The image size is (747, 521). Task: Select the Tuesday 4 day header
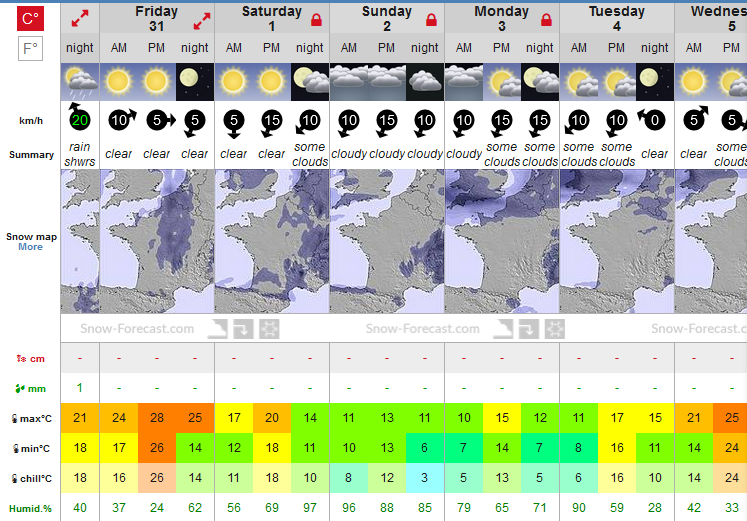coord(617,18)
